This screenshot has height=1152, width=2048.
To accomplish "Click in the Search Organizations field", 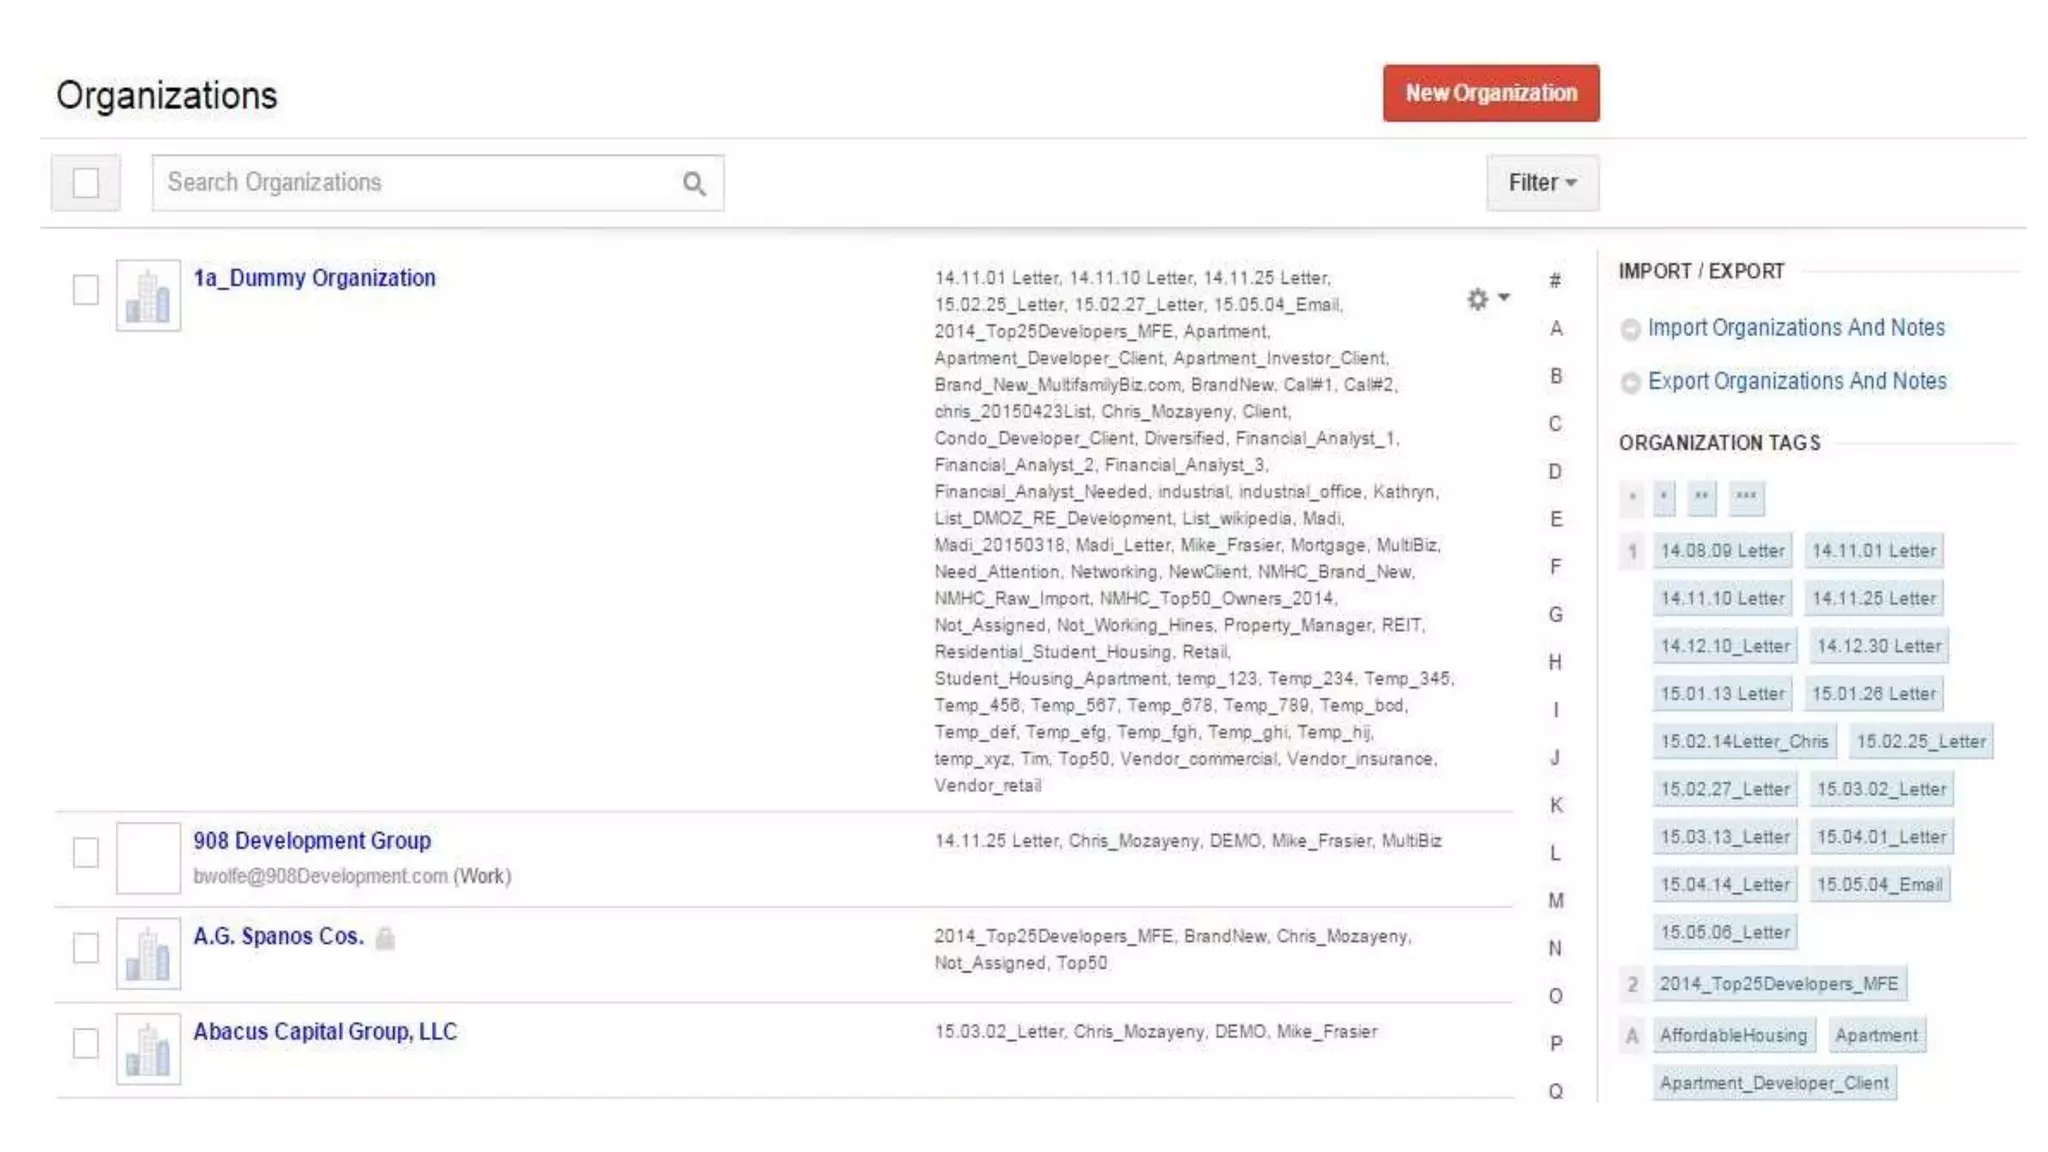I will click(420, 183).
